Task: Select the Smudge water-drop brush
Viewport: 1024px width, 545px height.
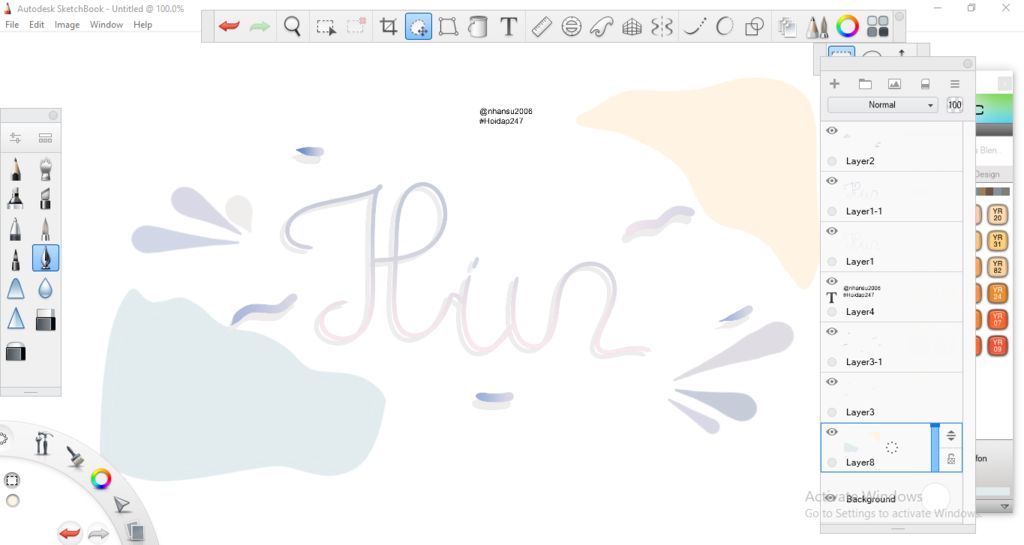Action: coord(45,288)
